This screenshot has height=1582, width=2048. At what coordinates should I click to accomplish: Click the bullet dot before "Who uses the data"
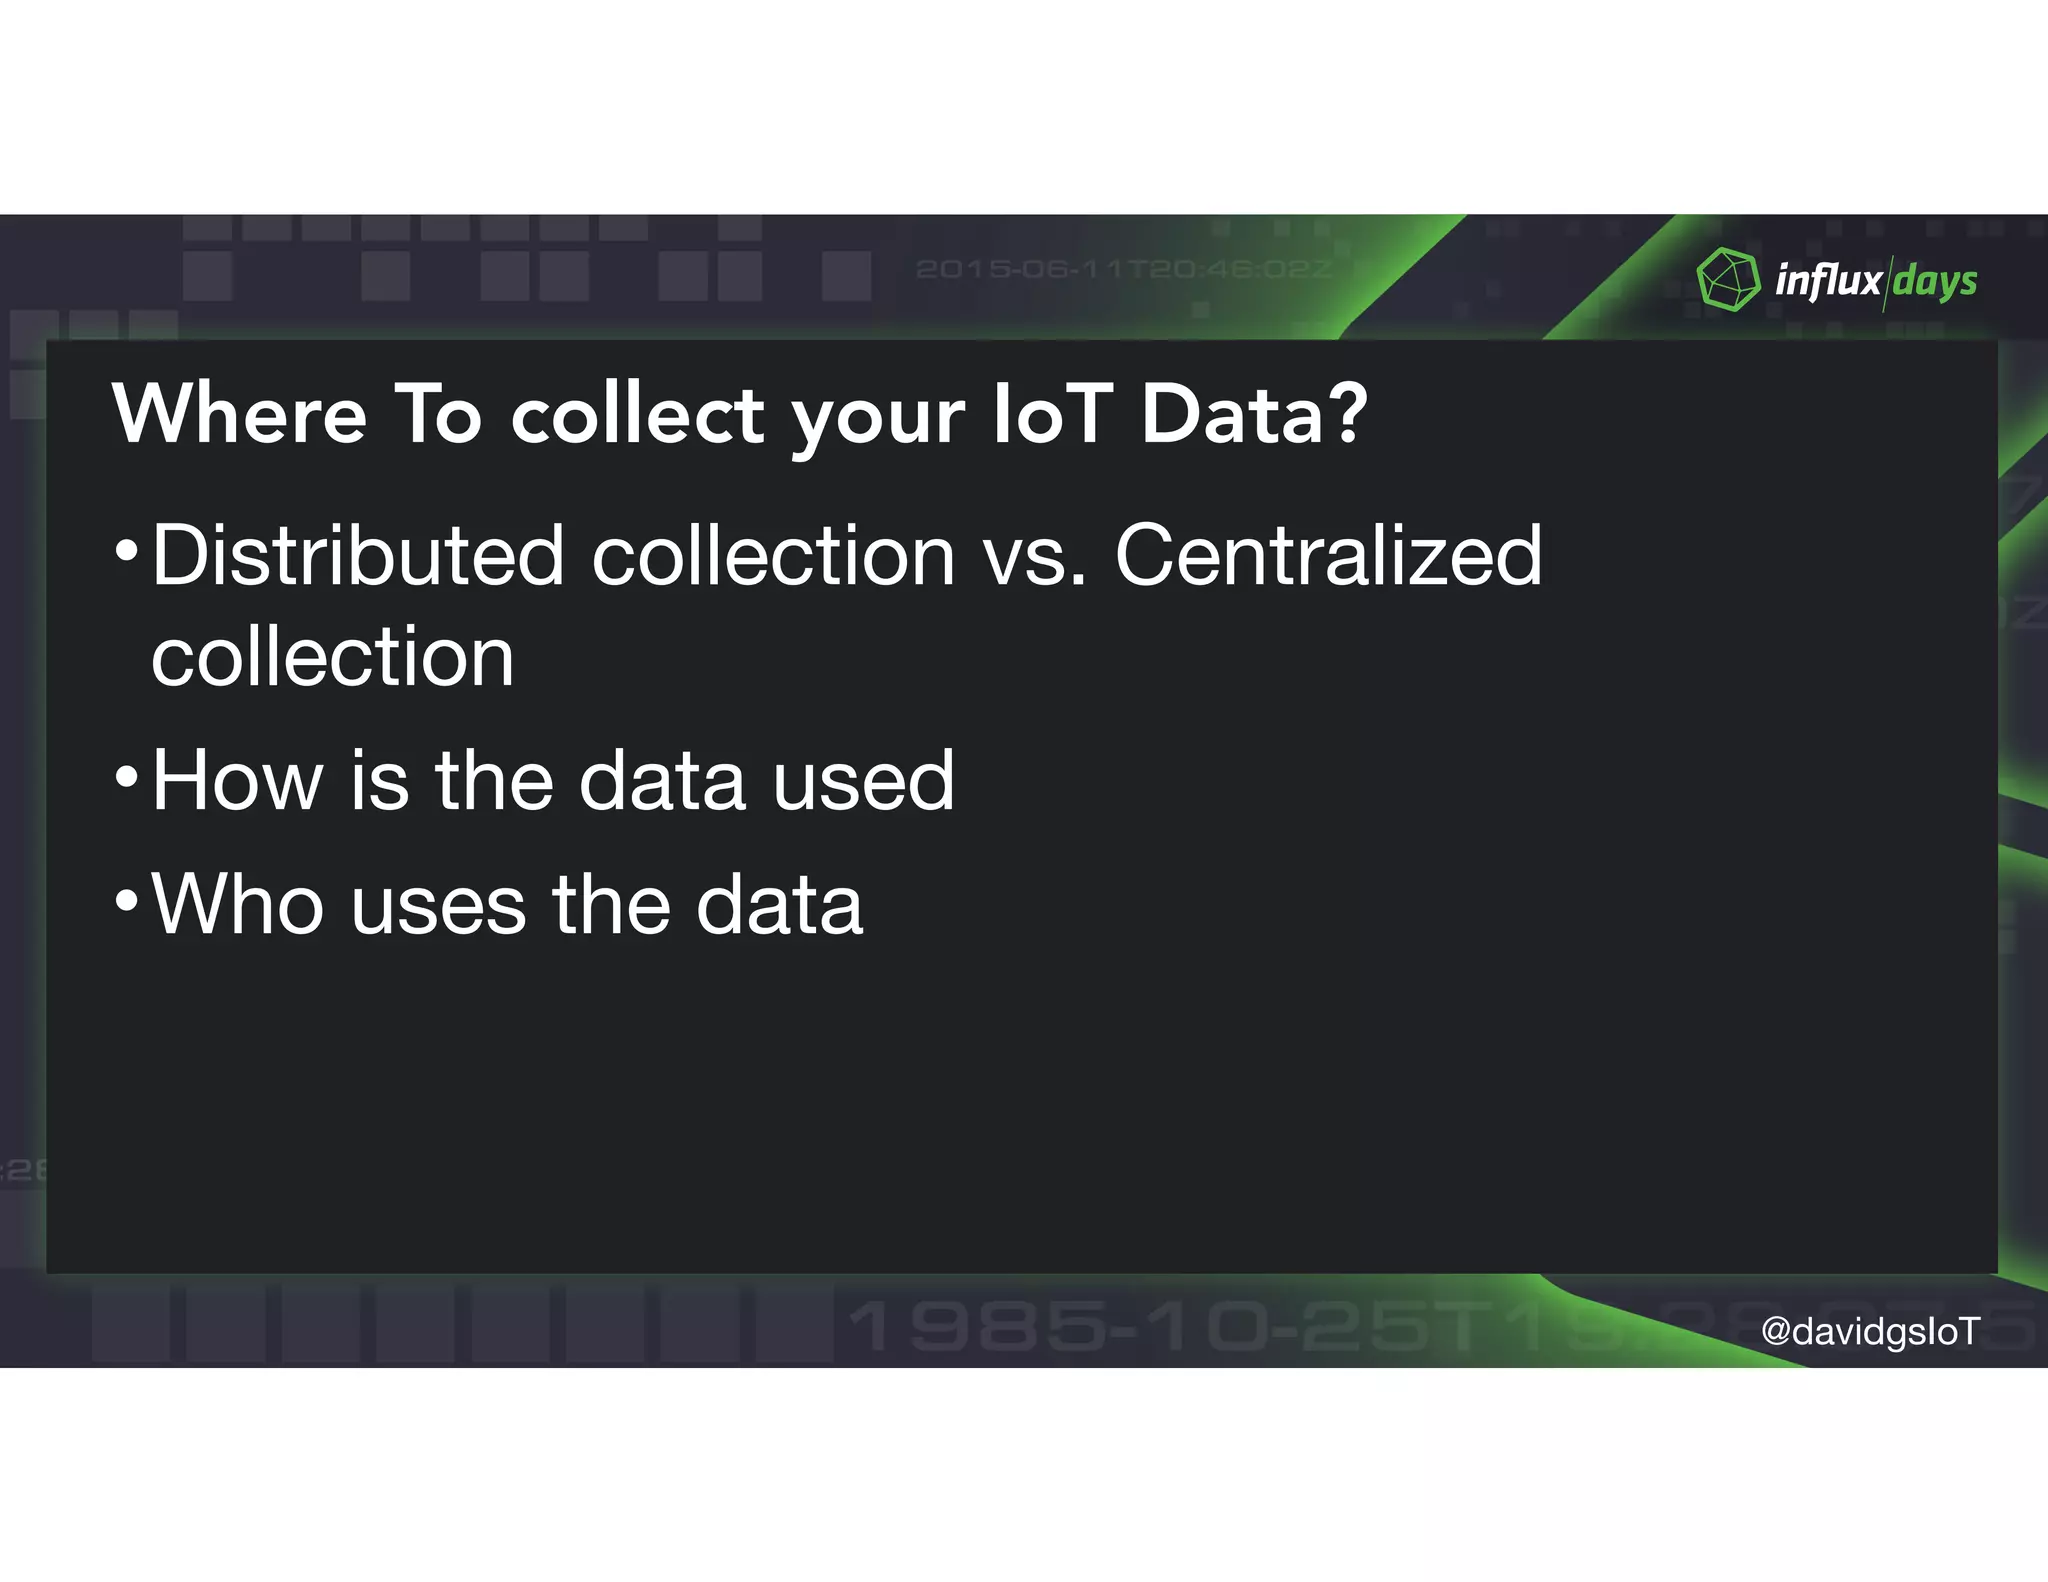[x=126, y=900]
